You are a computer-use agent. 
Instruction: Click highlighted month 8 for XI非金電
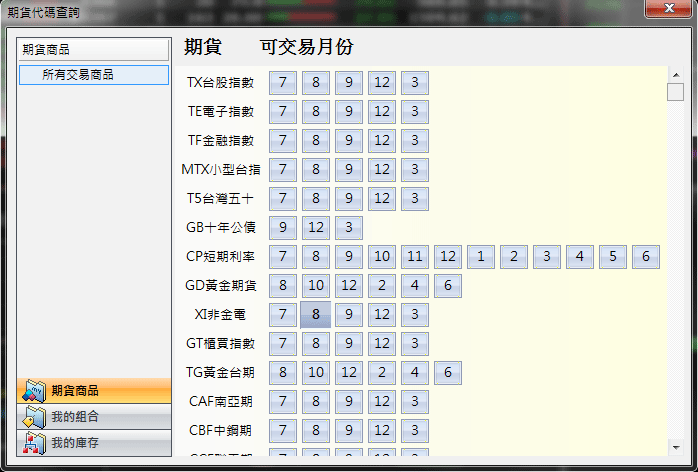[x=316, y=315]
